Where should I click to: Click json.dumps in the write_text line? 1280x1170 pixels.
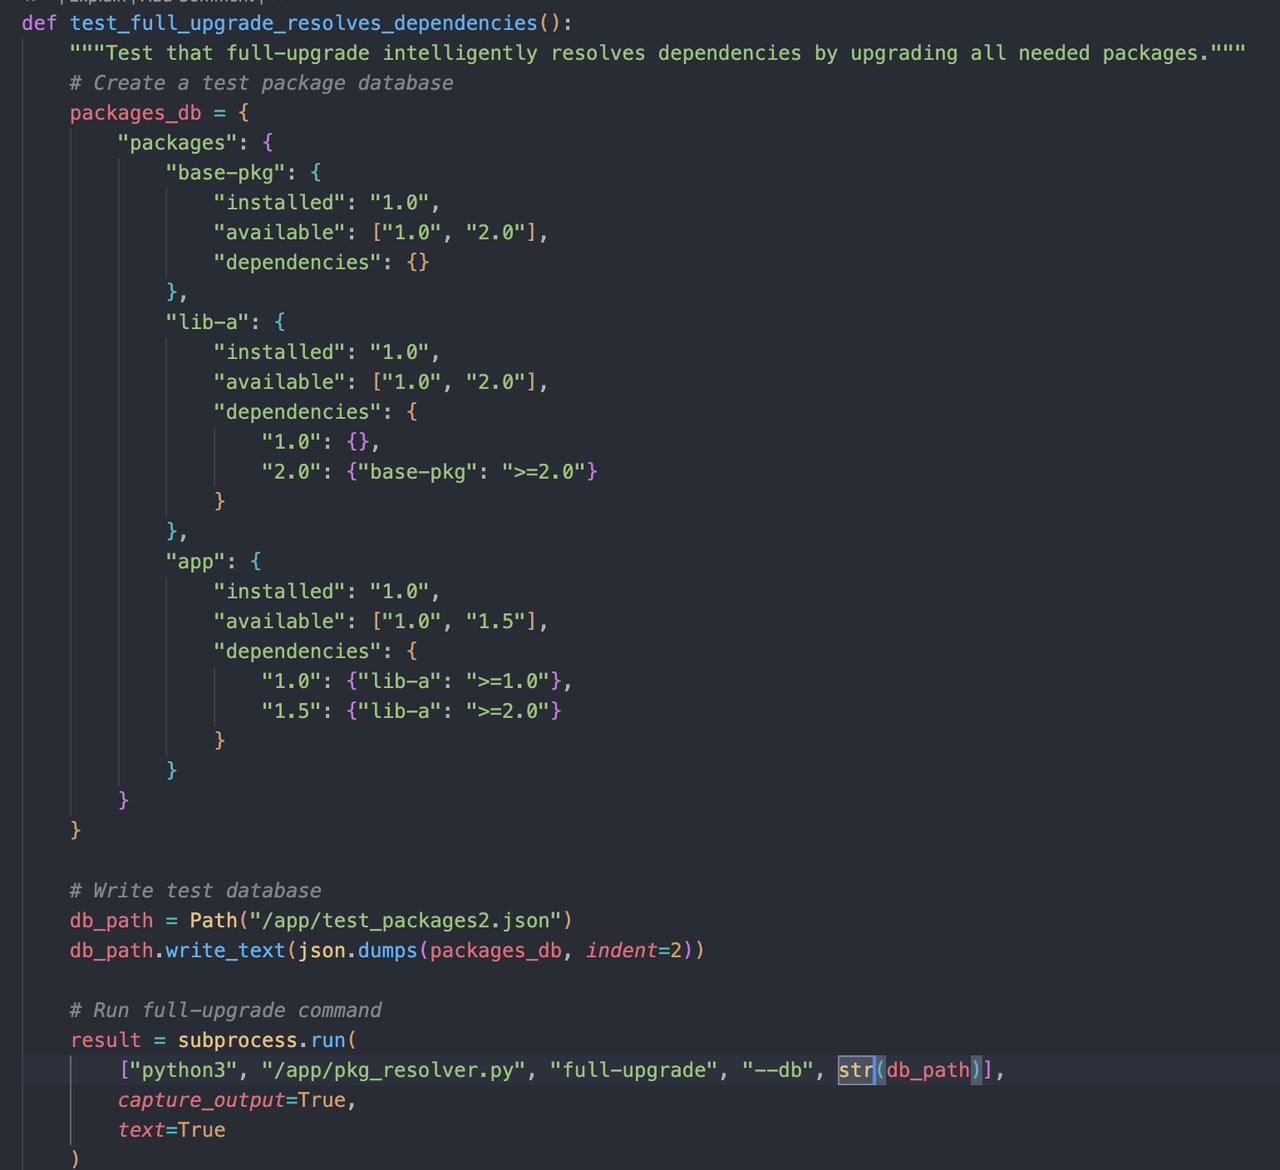point(358,950)
